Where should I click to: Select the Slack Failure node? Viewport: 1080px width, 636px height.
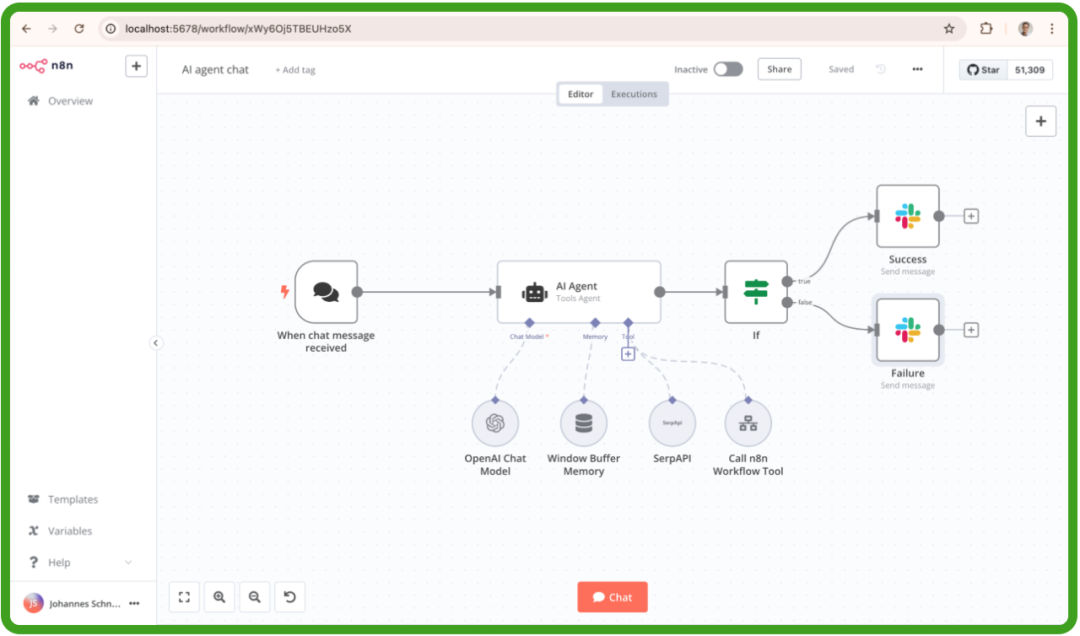point(907,330)
